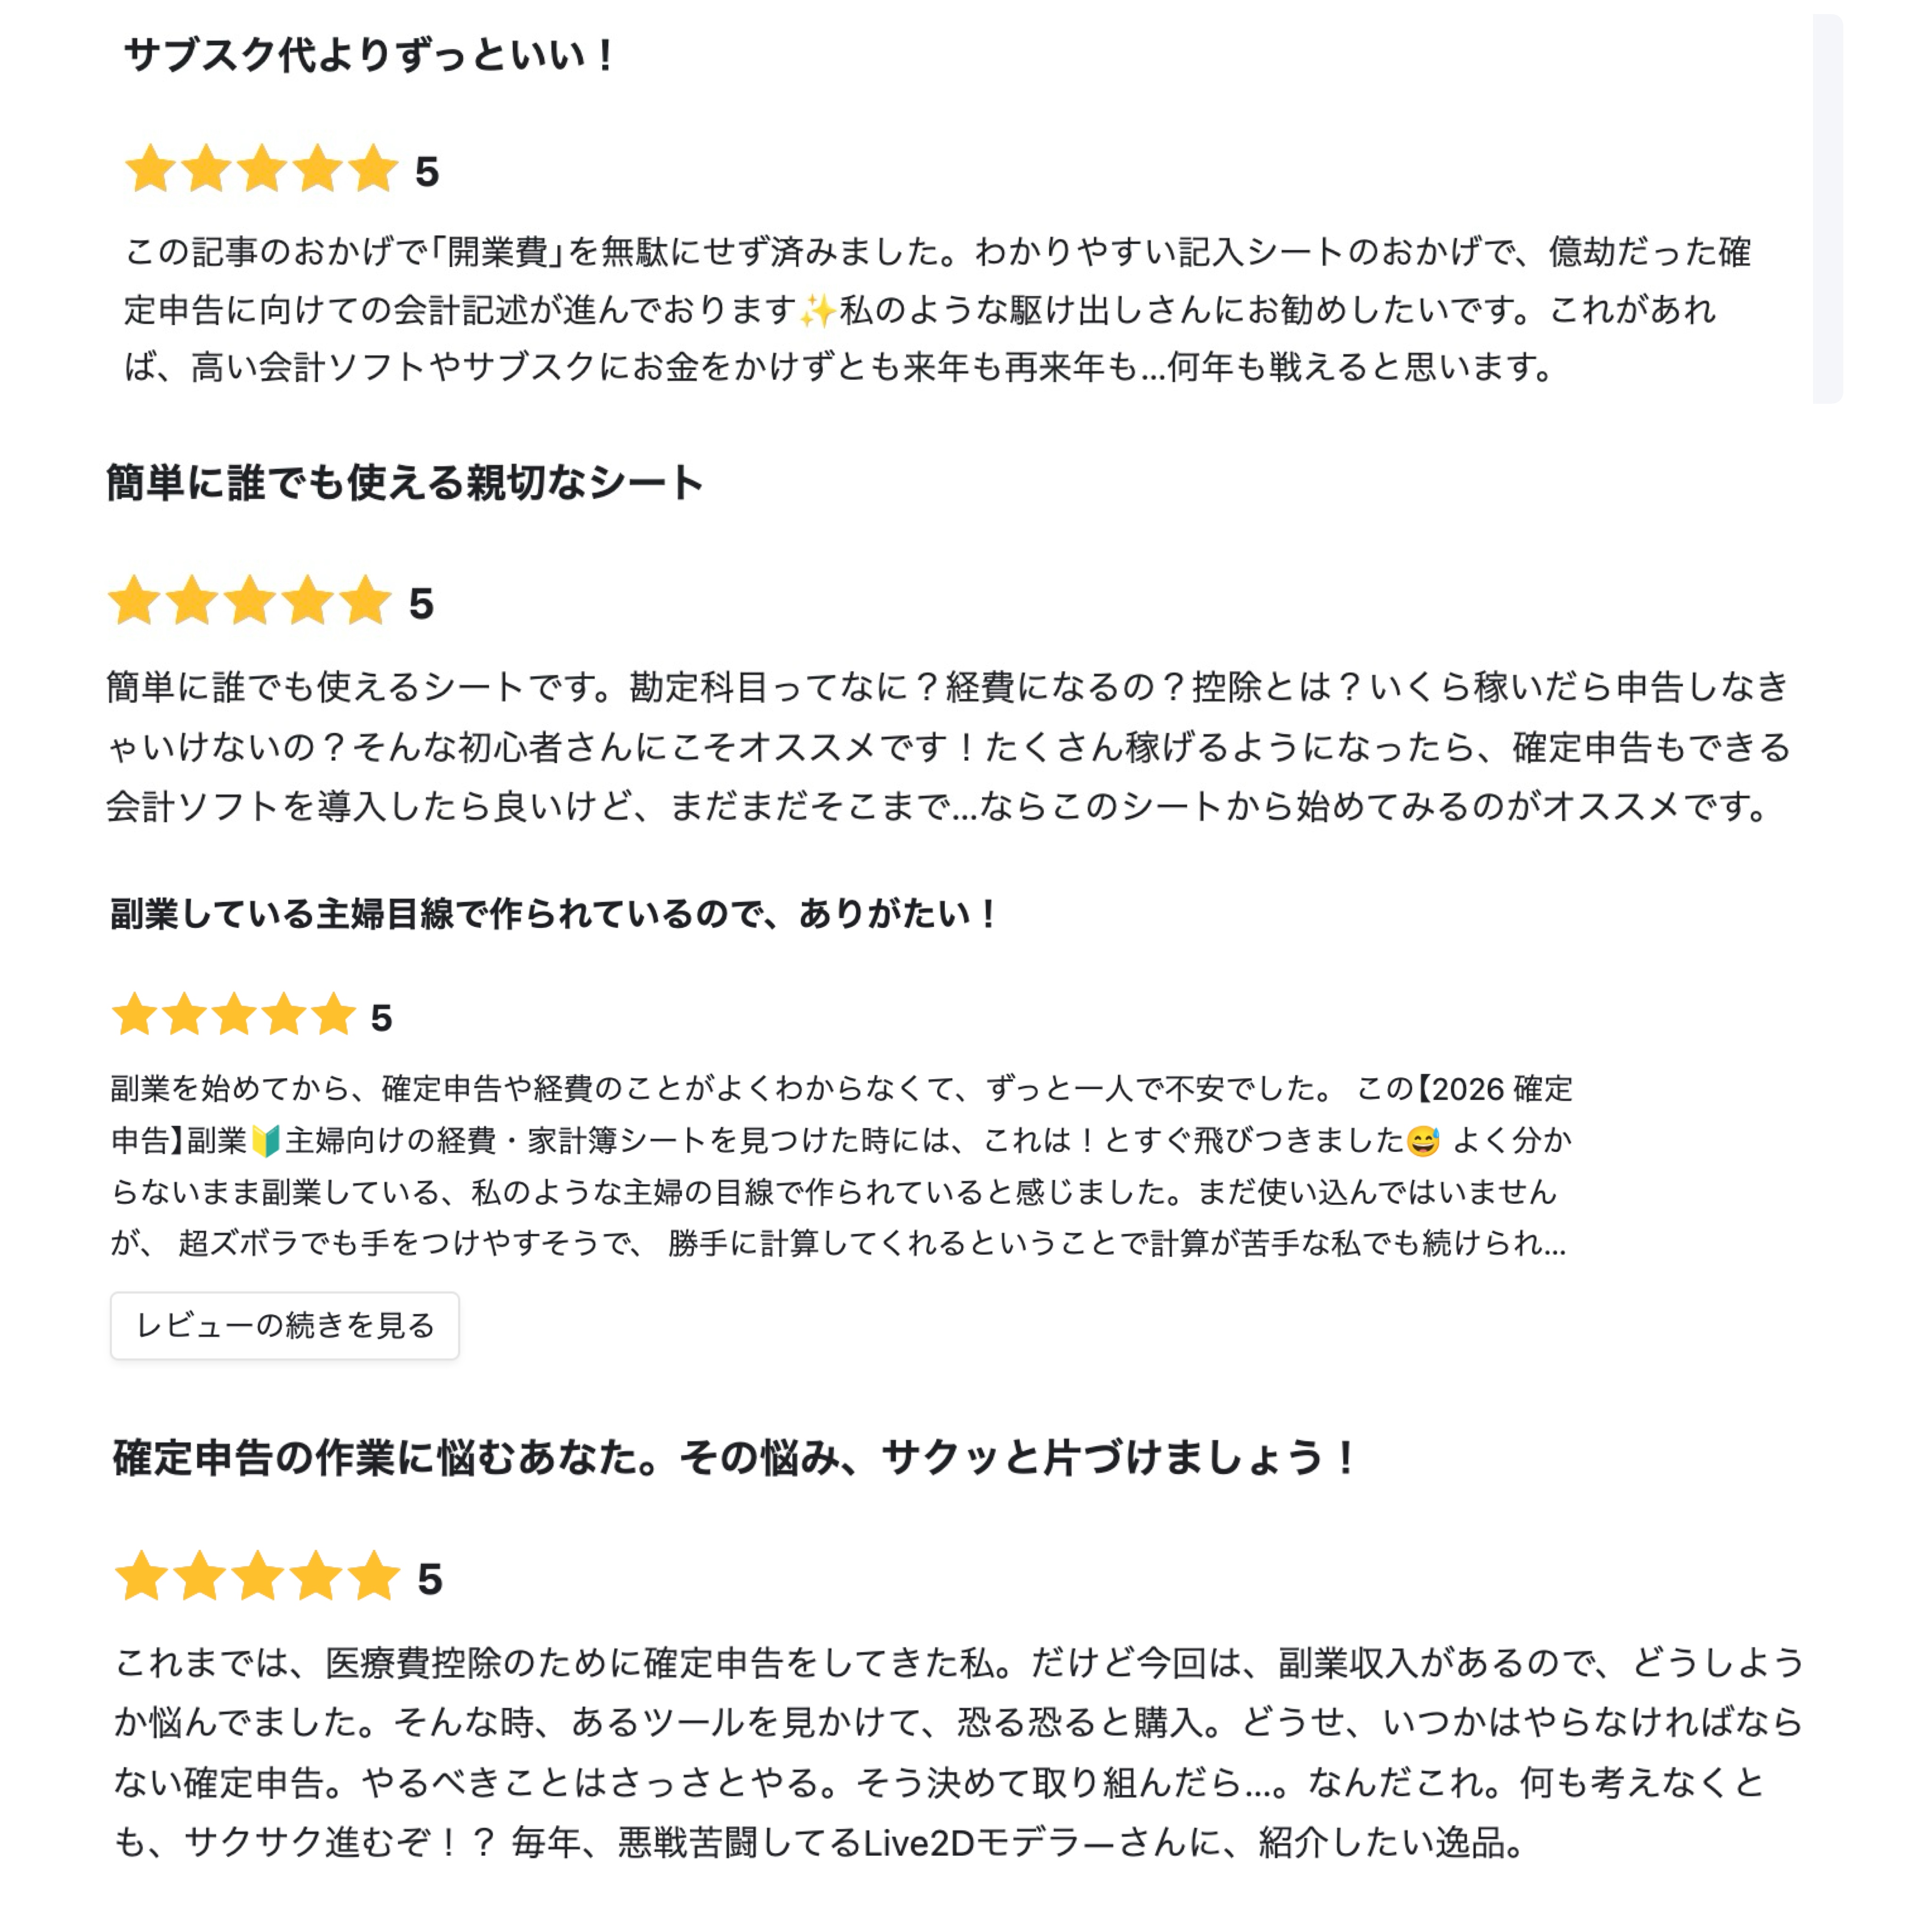Click the rating number 5 under the 副業している主婦目線 title
The width and height of the screenshot is (1932, 1932).
click(x=381, y=1018)
